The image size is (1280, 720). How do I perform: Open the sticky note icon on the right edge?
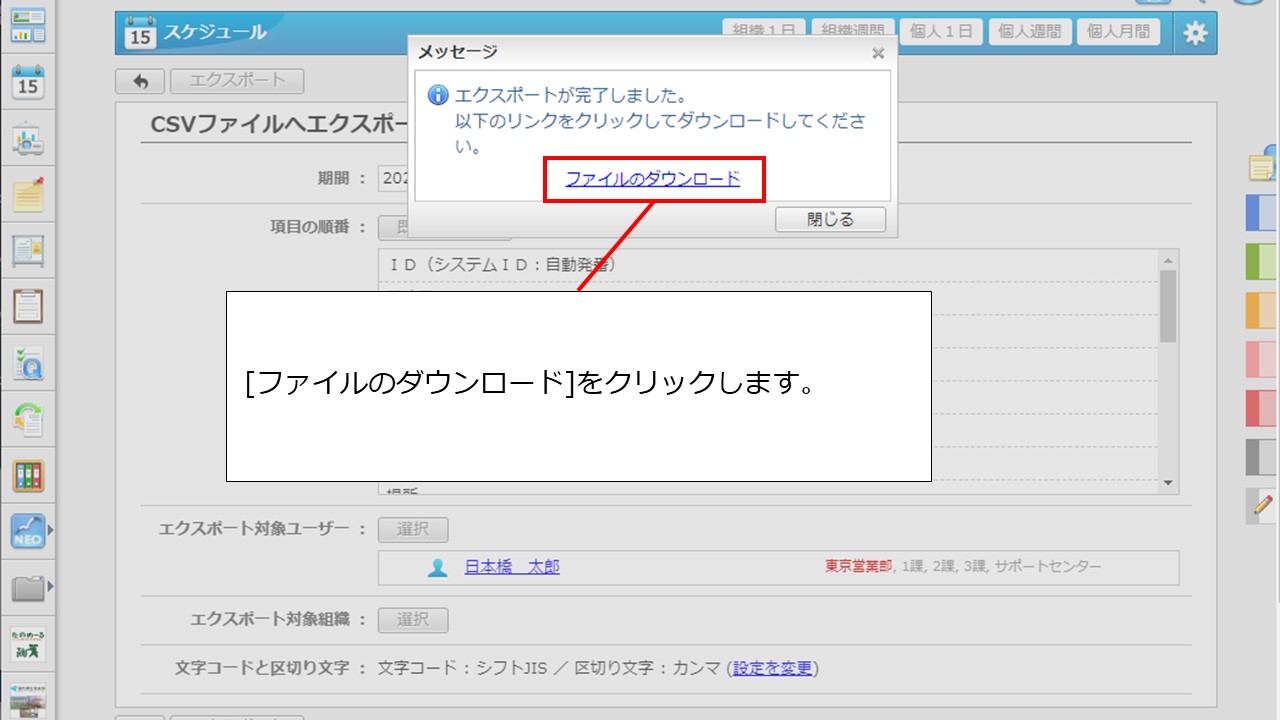pos(1264,164)
